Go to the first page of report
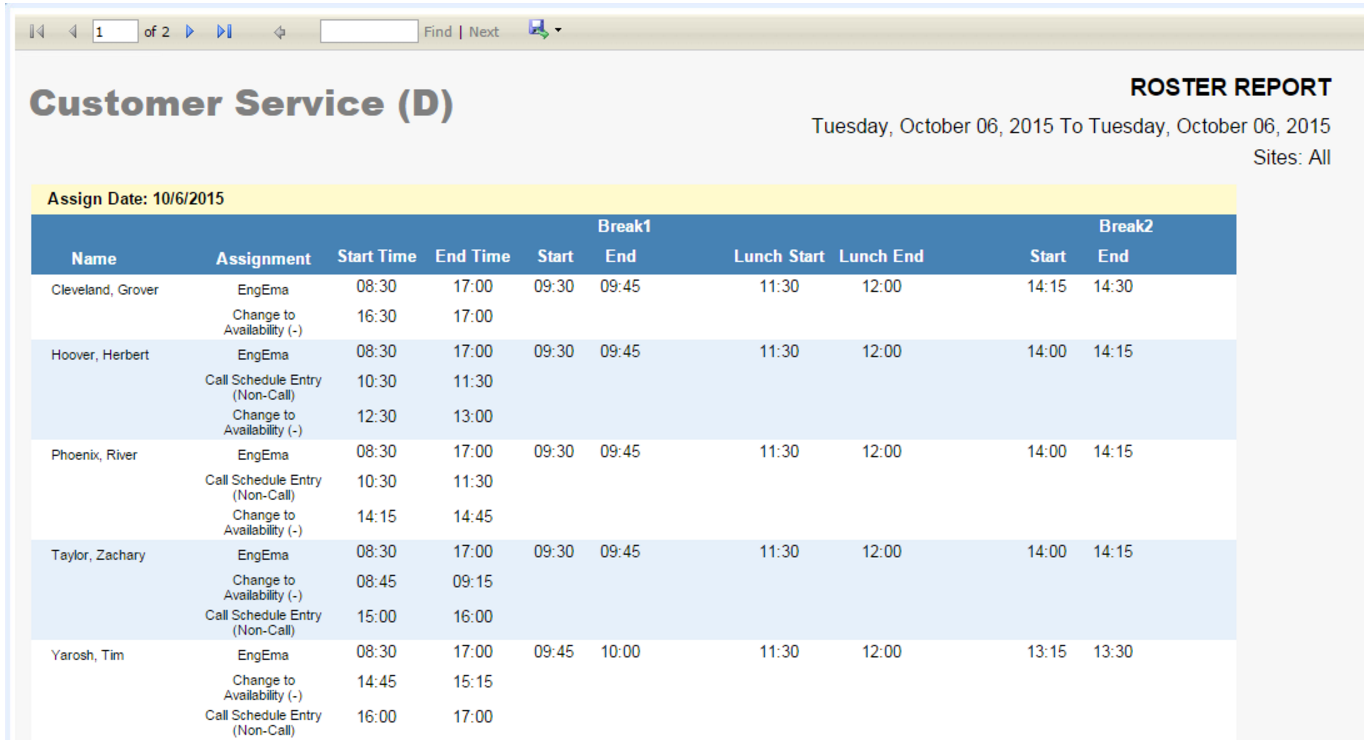This screenshot has height=747, width=1365. (37, 32)
